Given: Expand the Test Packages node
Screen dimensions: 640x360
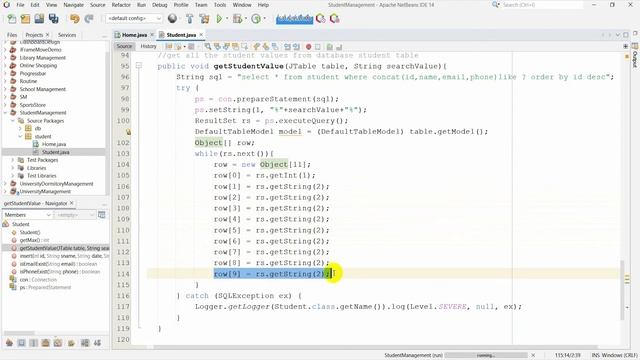Looking at the screenshot, I should point(13,160).
